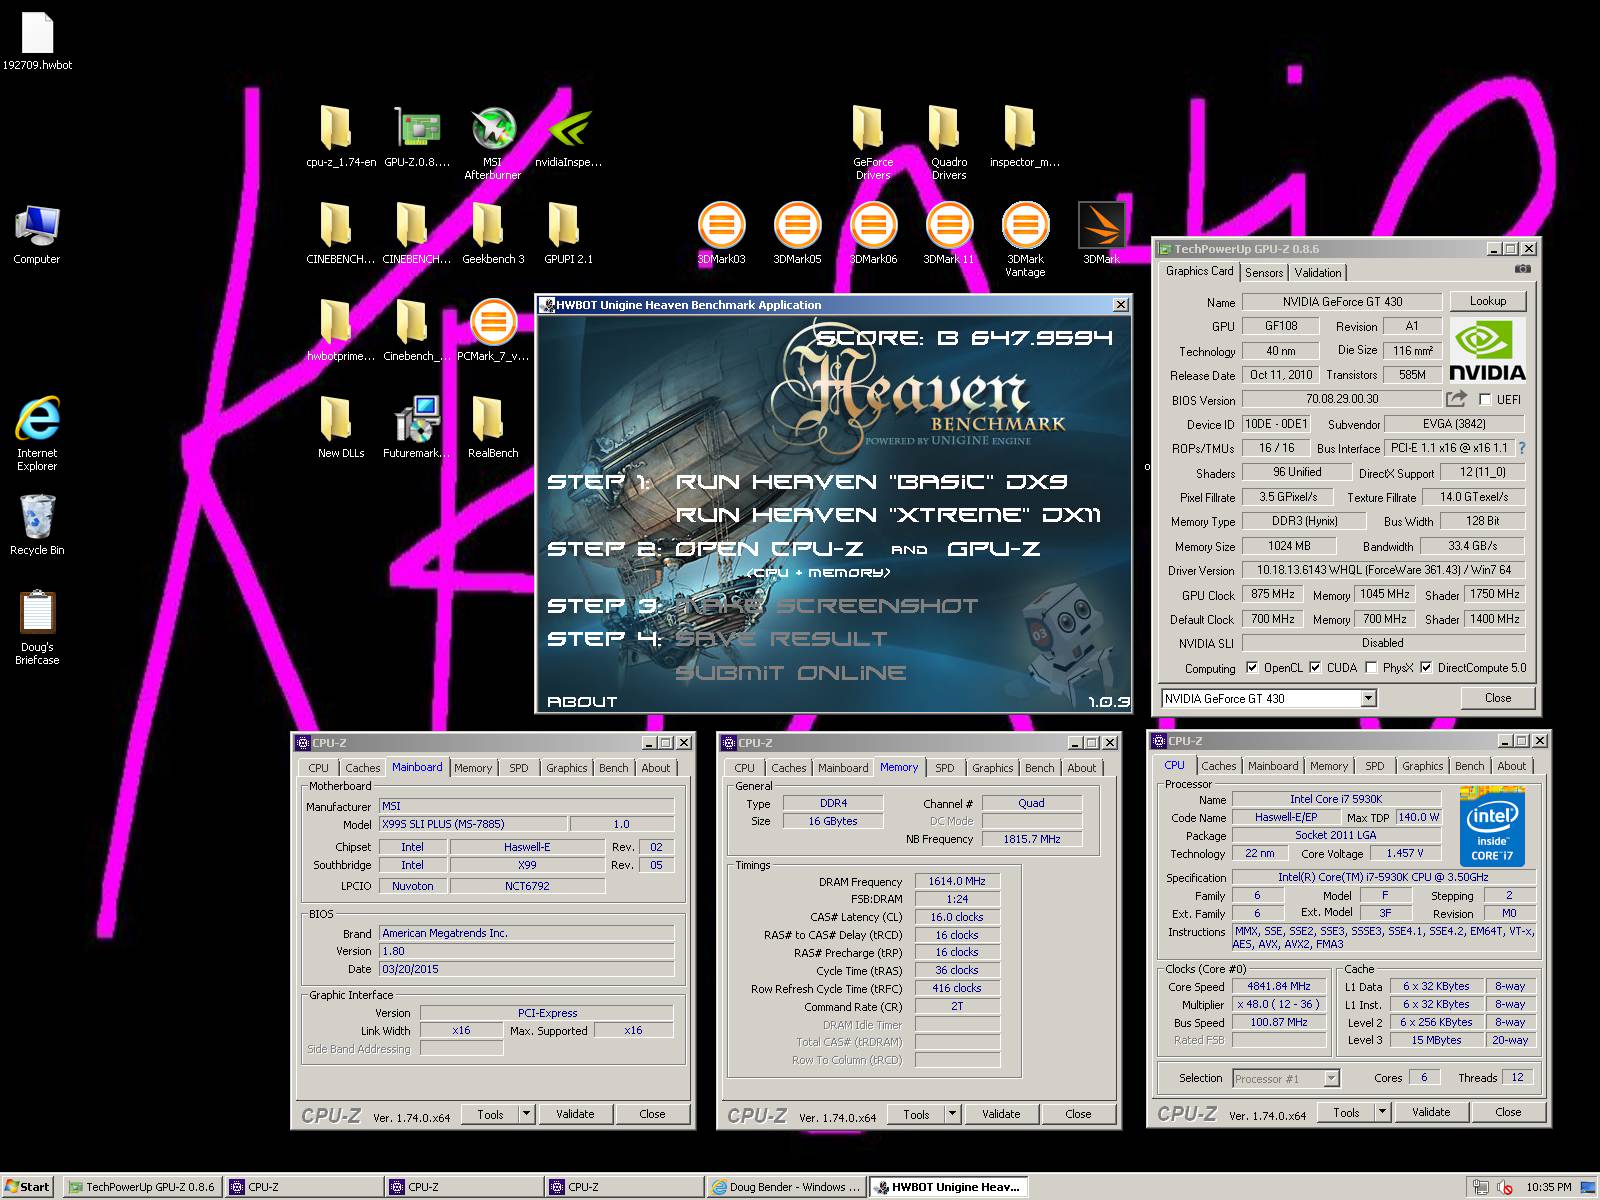Click the BIOS export share icon in GPU-Z
This screenshot has width=1600, height=1200.
coord(1456,399)
